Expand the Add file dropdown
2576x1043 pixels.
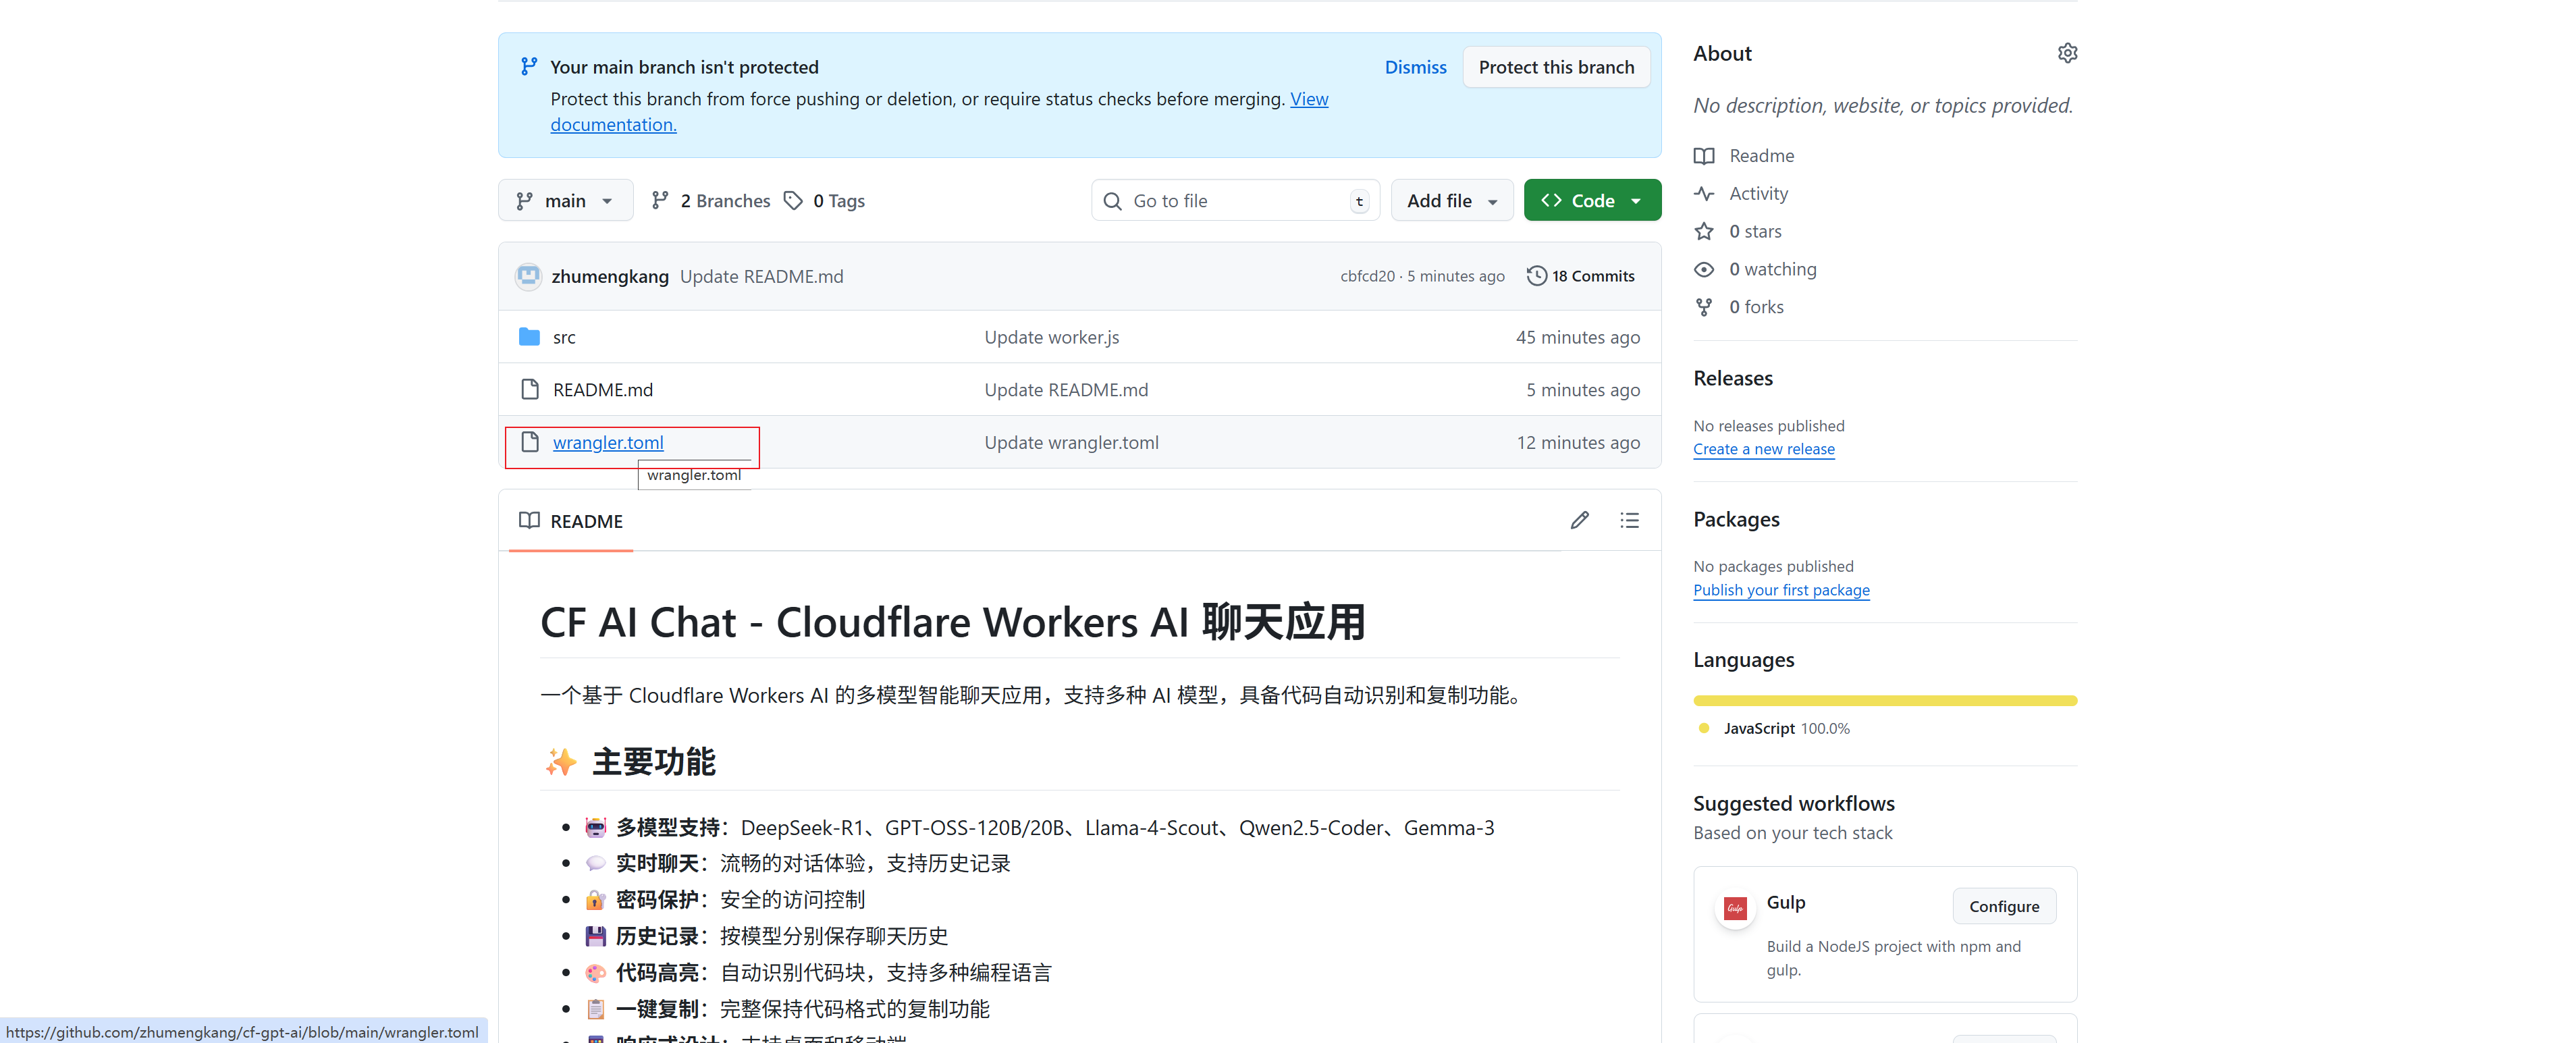tap(1452, 201)
